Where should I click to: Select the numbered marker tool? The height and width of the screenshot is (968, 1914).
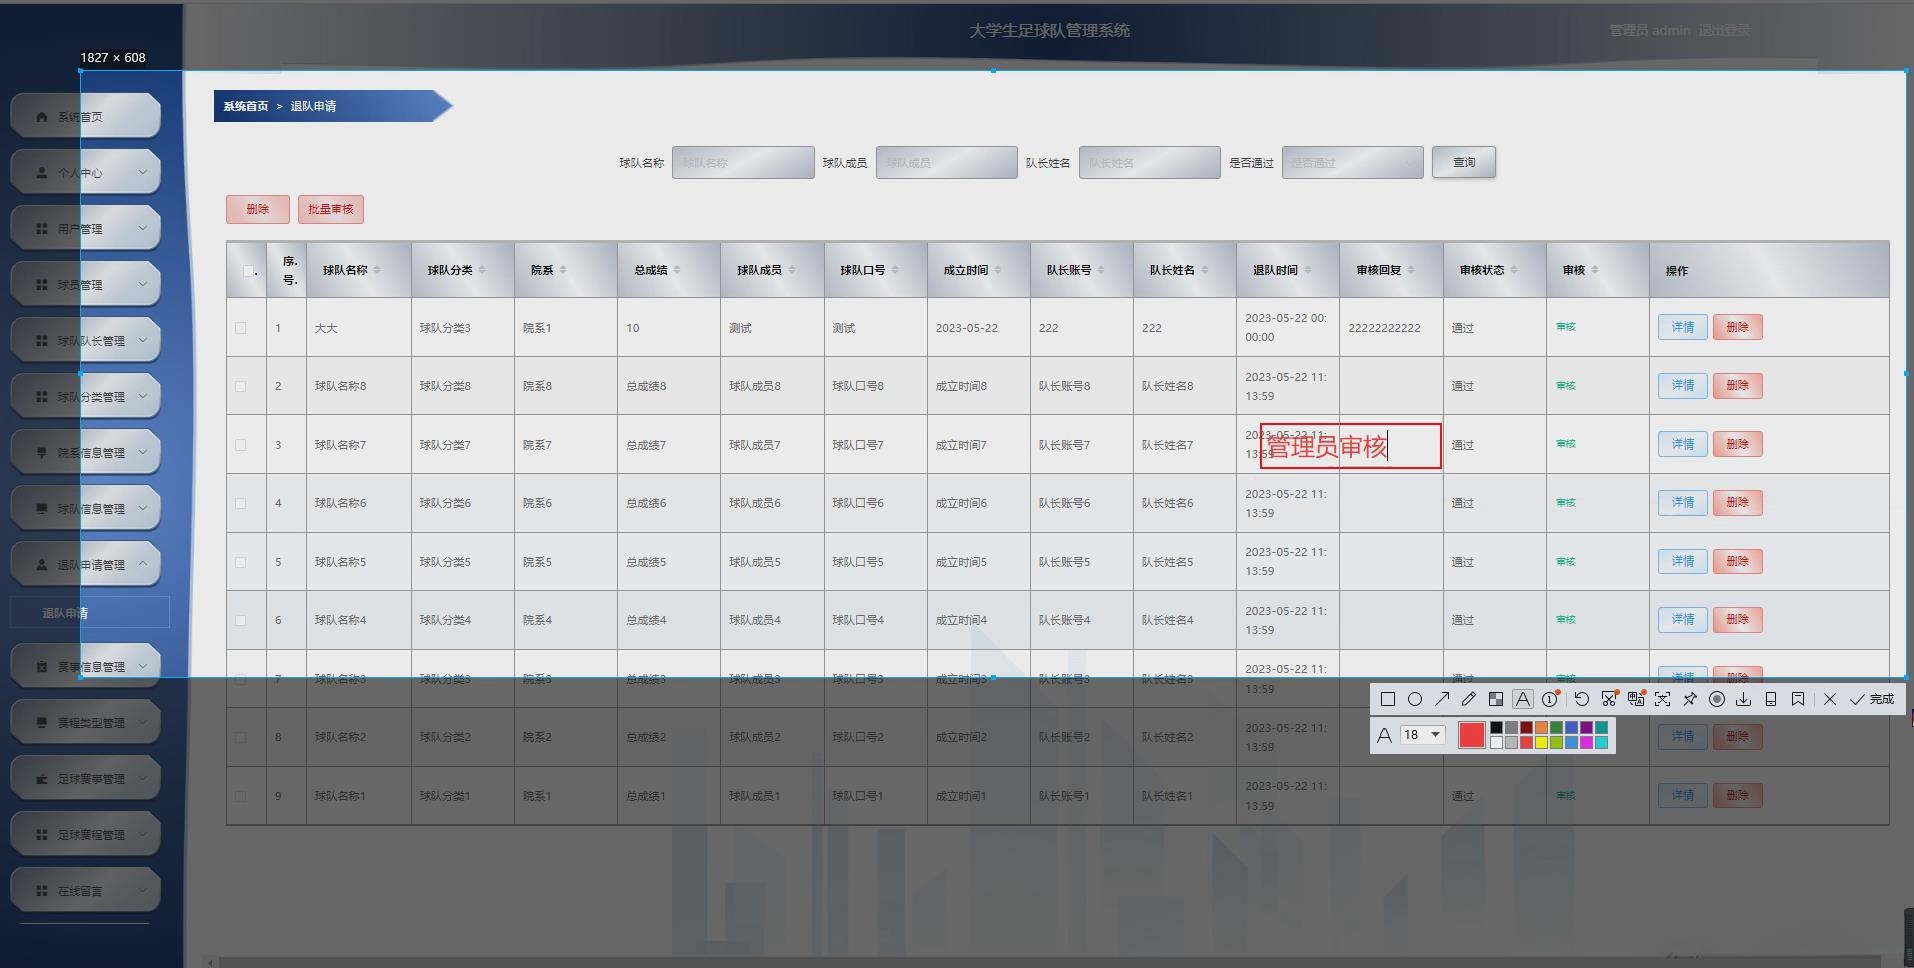click(1550, 700)
